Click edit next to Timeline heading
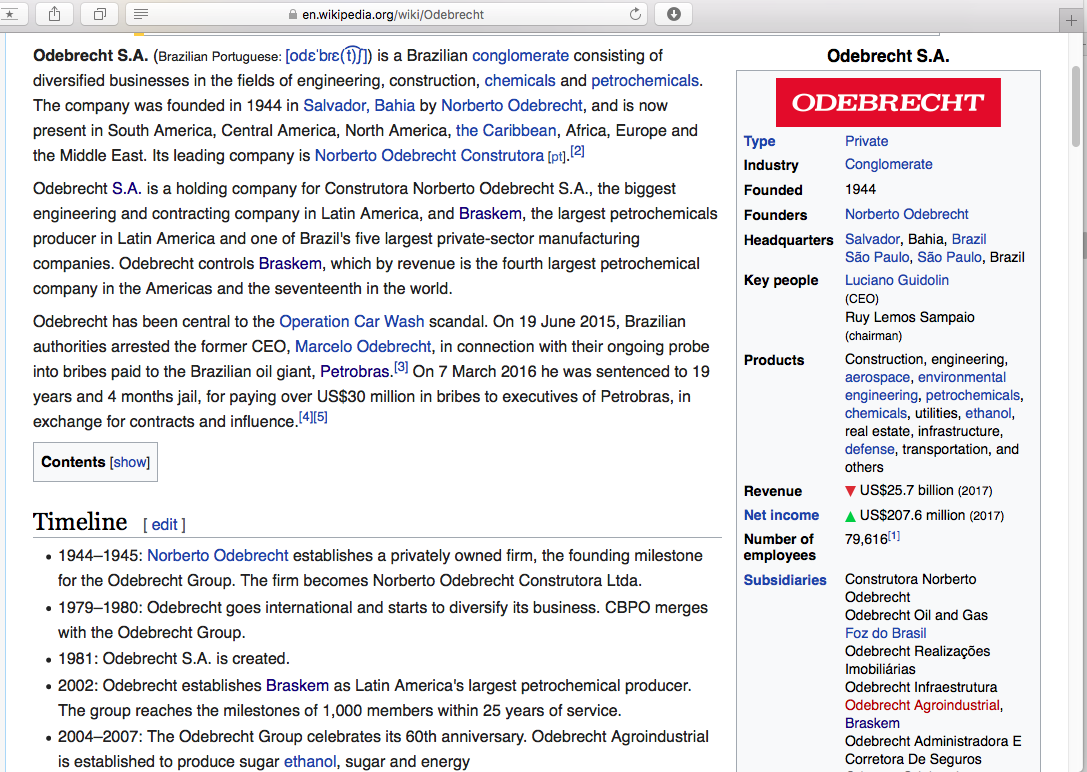 pos(164,524)
